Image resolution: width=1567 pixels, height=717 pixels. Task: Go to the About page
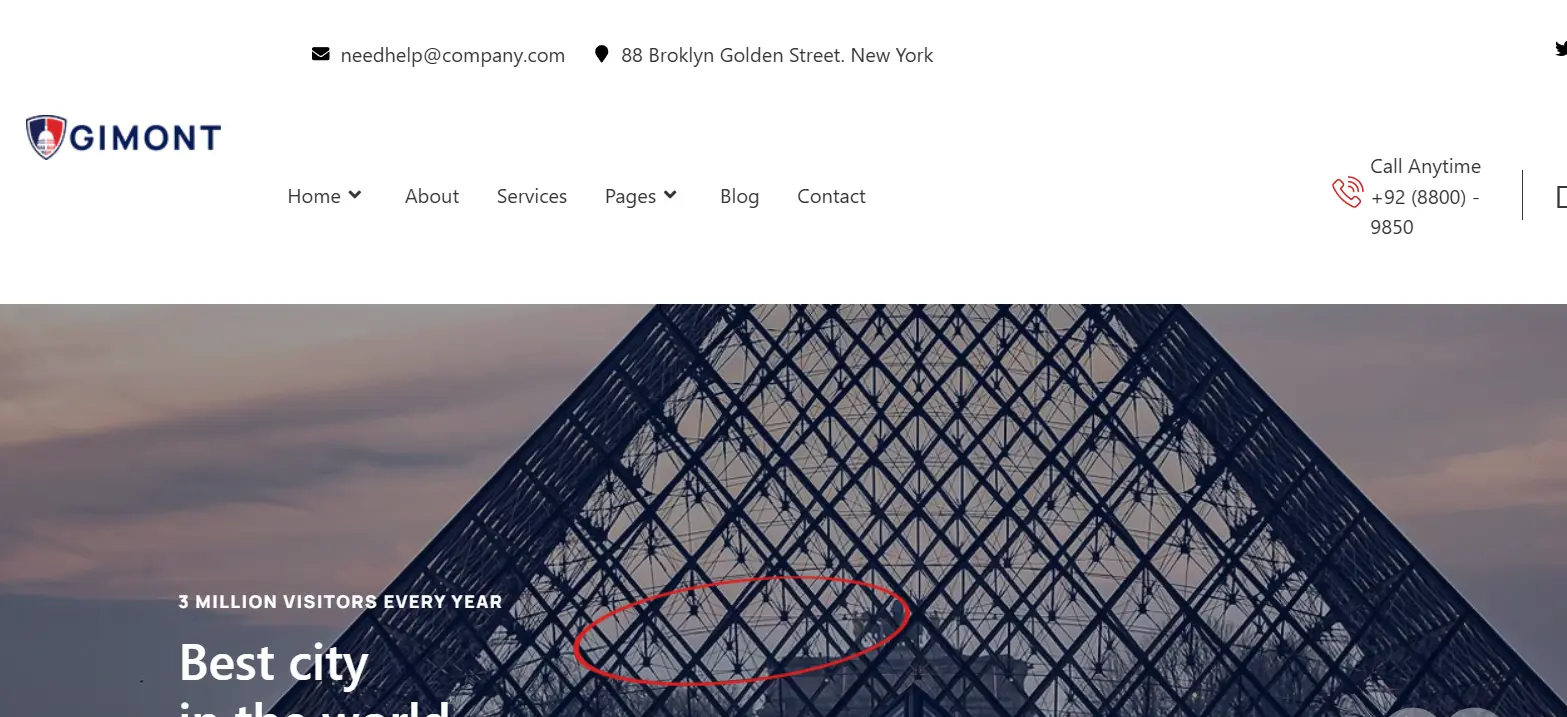coord(432,196)
